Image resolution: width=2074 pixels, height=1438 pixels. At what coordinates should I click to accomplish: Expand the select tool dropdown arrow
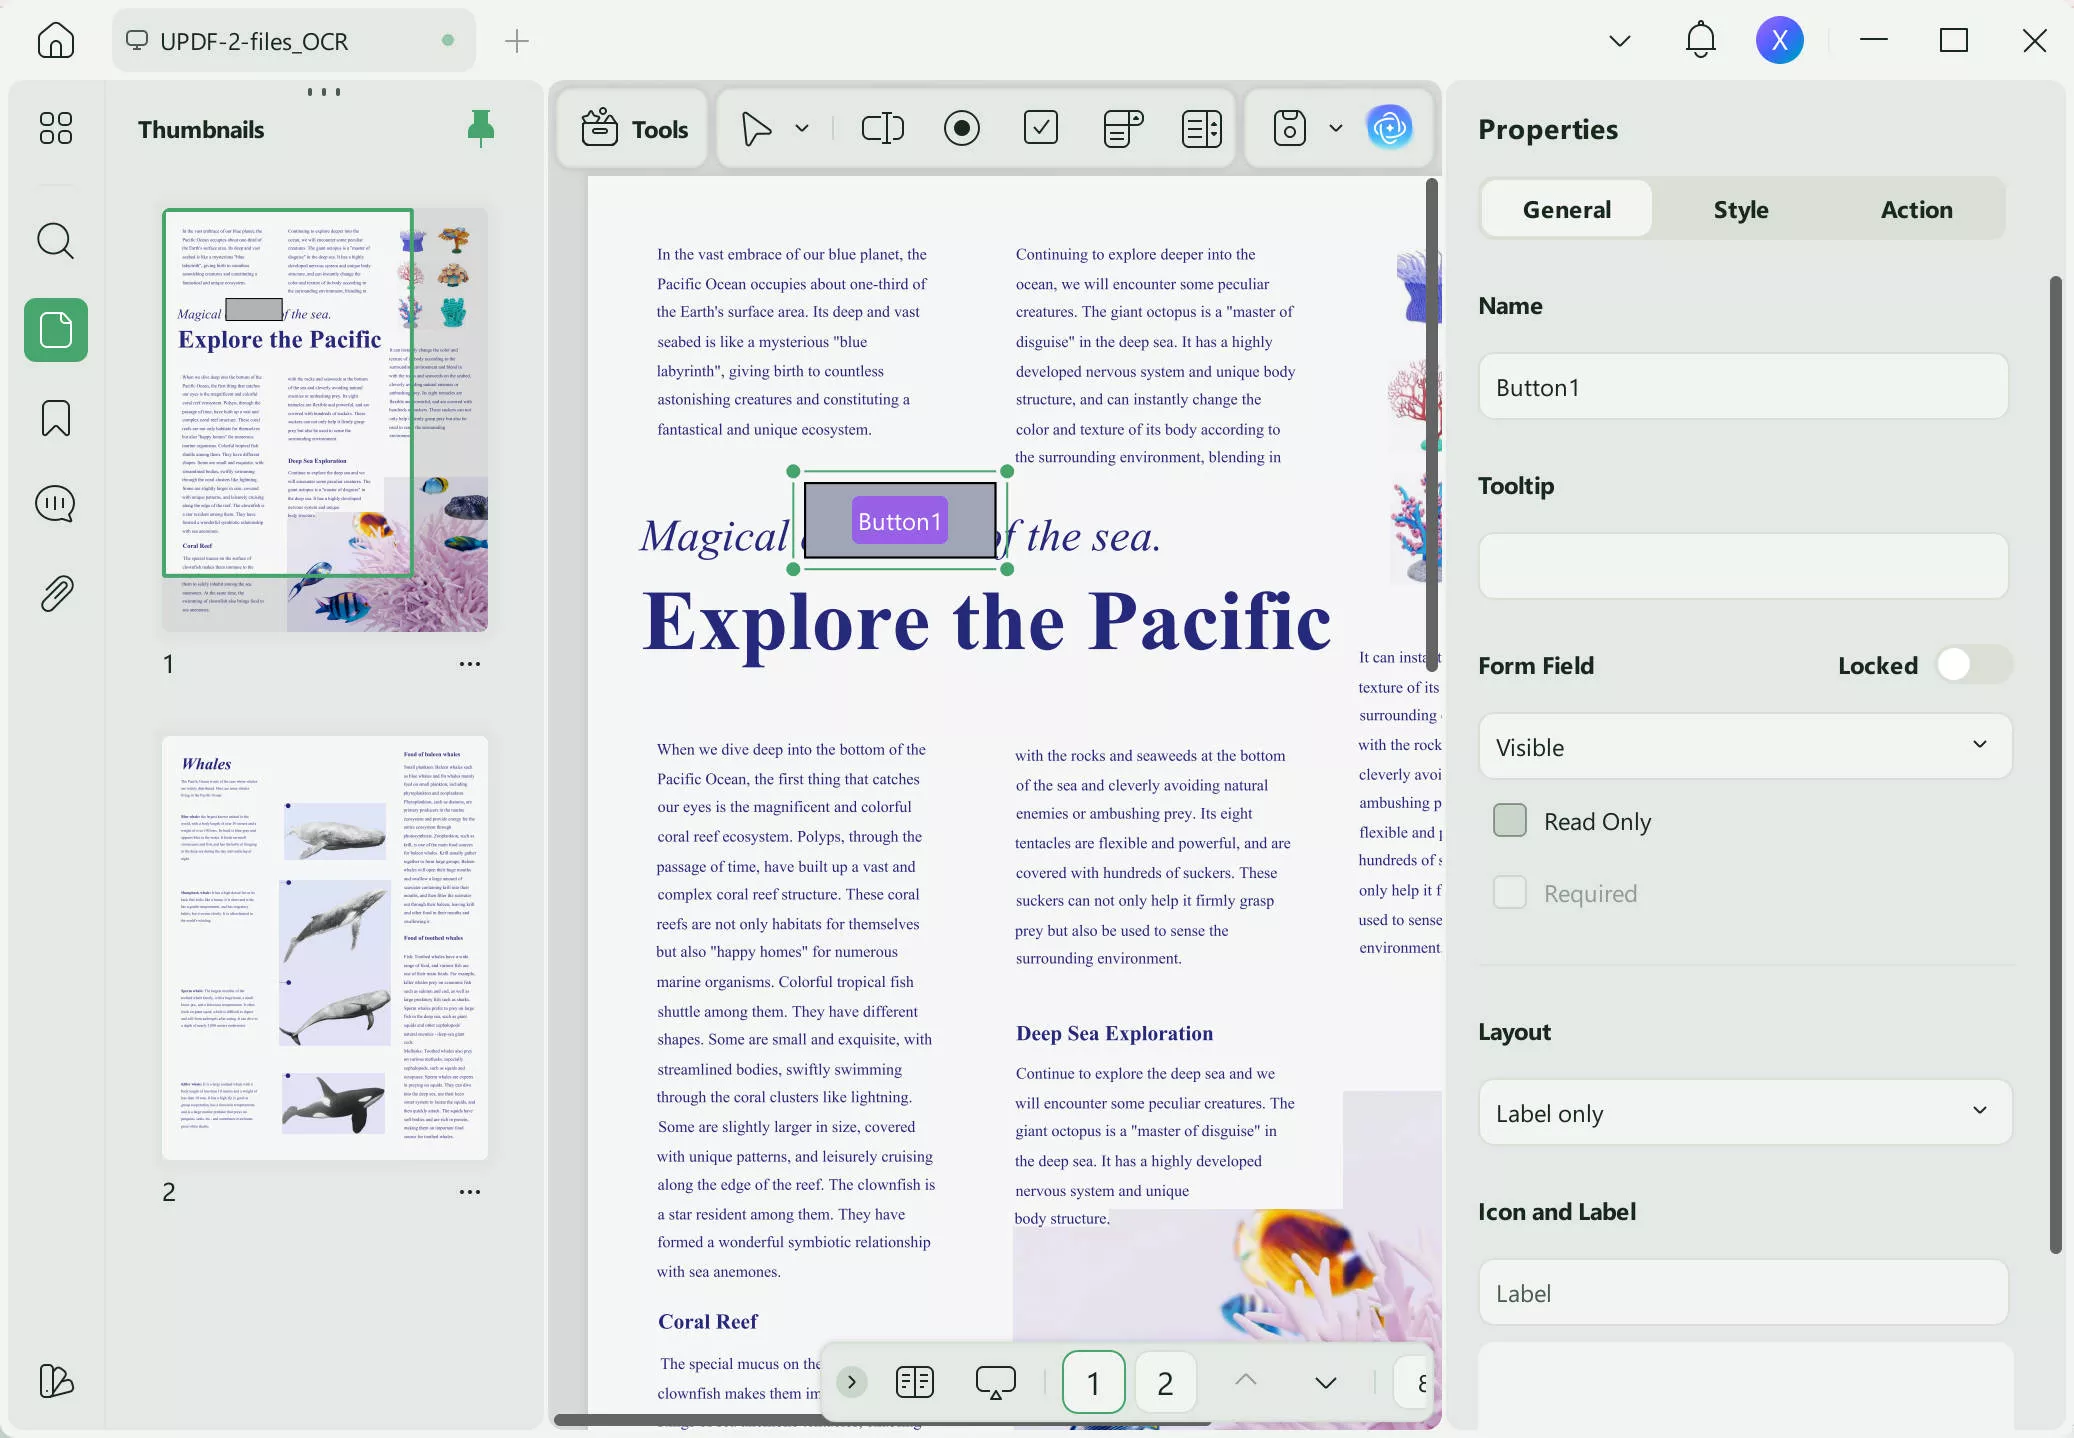802,128
